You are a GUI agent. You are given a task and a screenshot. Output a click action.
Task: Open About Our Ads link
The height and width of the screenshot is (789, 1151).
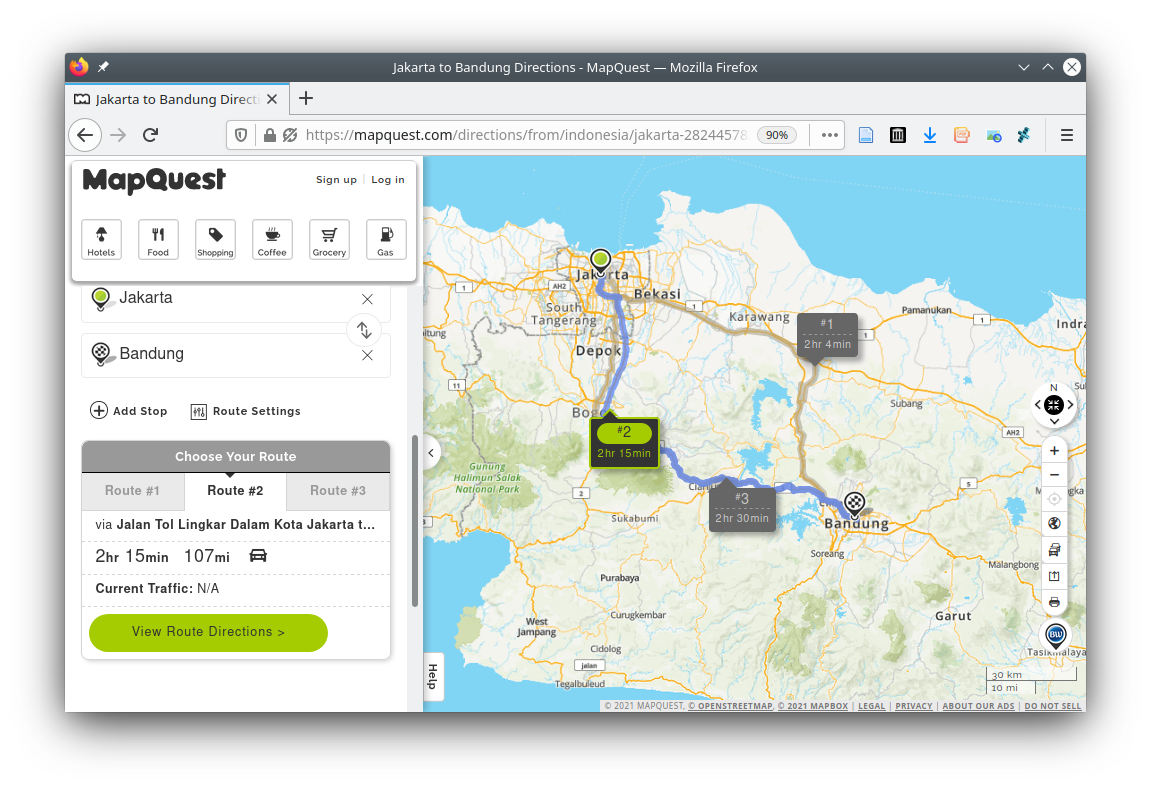click(x=978, y=706)
